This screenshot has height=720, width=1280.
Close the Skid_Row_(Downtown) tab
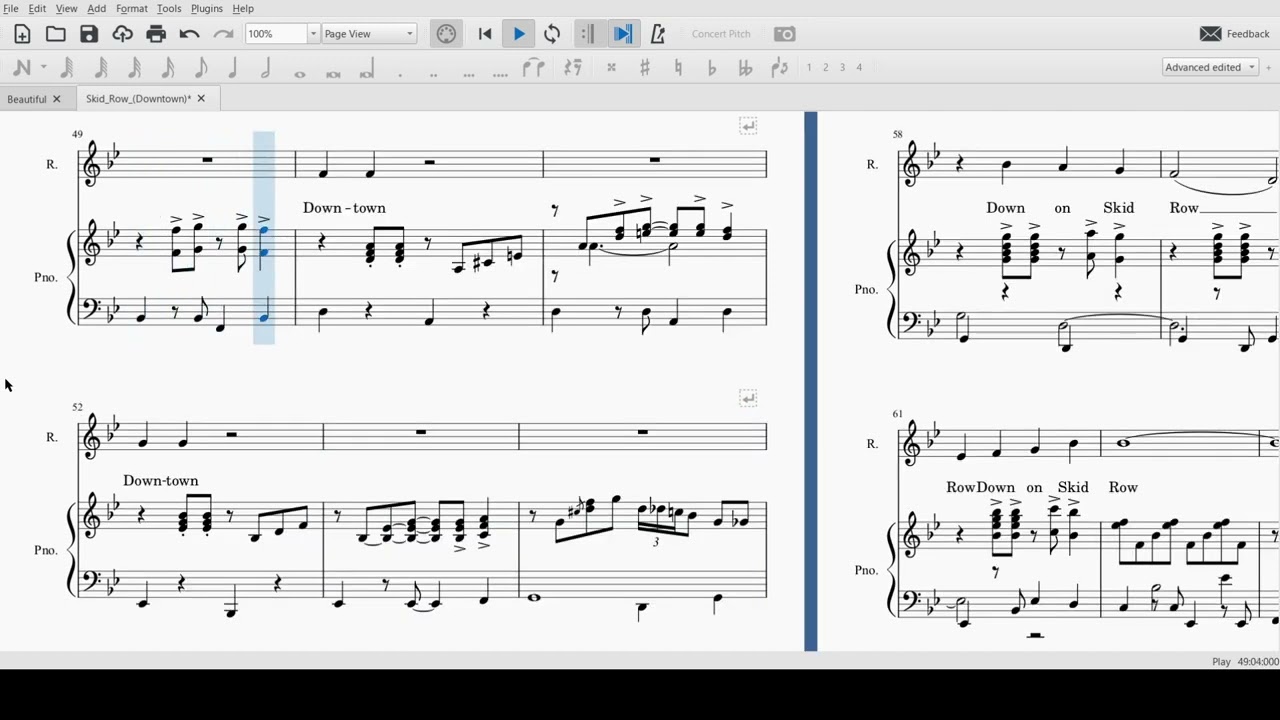[201, 99]
